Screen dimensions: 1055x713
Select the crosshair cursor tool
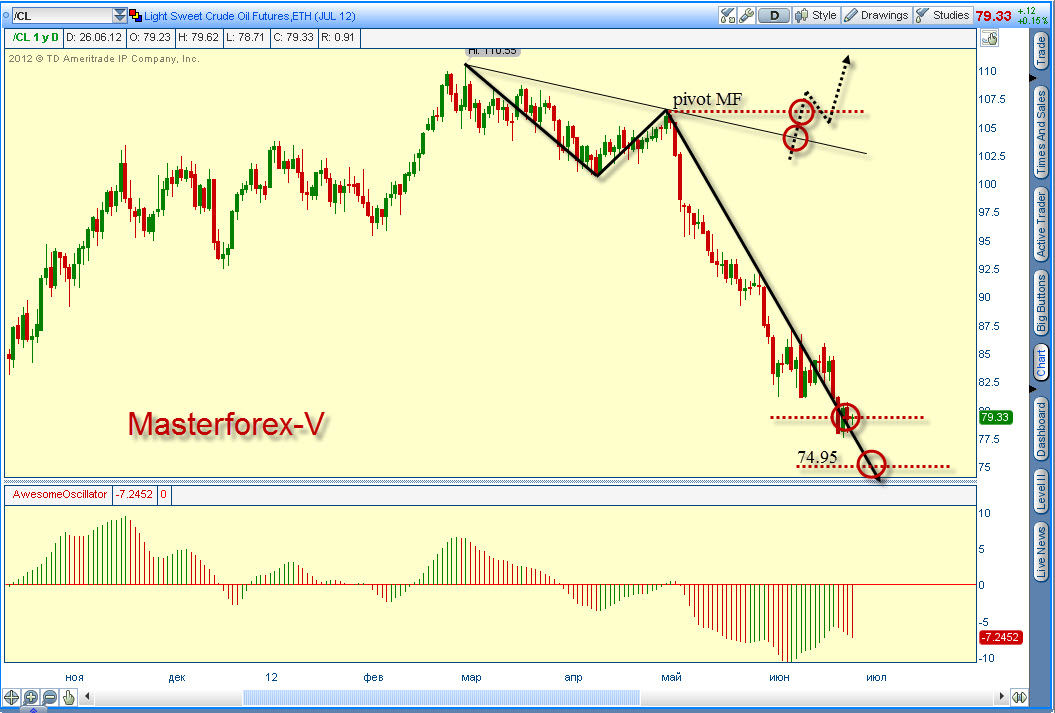point(11,697)
